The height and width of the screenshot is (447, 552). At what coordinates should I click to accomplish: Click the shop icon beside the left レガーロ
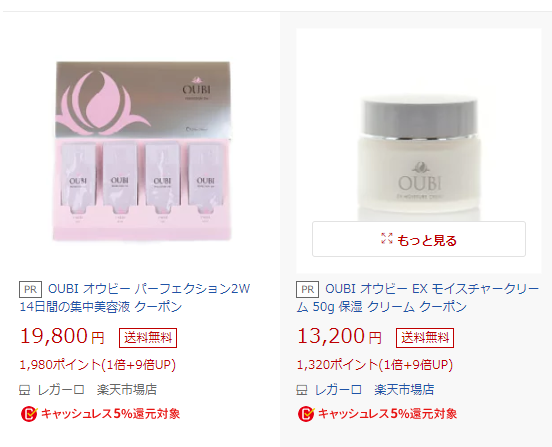[24, 390]
